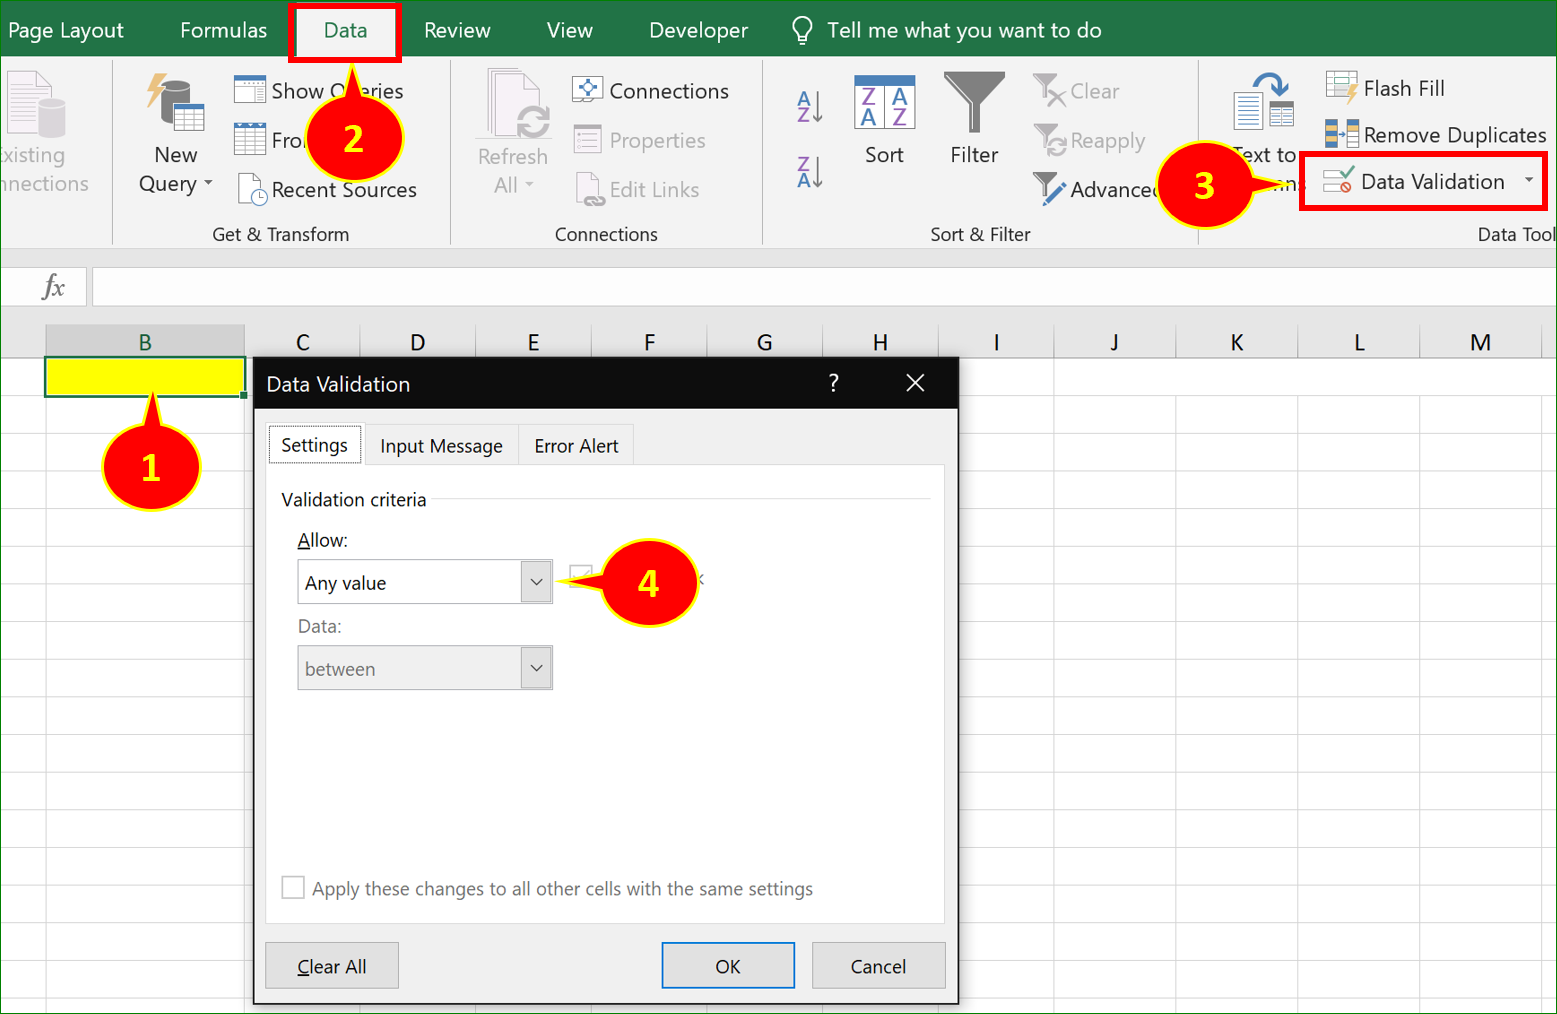Select the Flash Fill icon
Viewport: 1557px width, 1014px height.
click(1341, 87)
